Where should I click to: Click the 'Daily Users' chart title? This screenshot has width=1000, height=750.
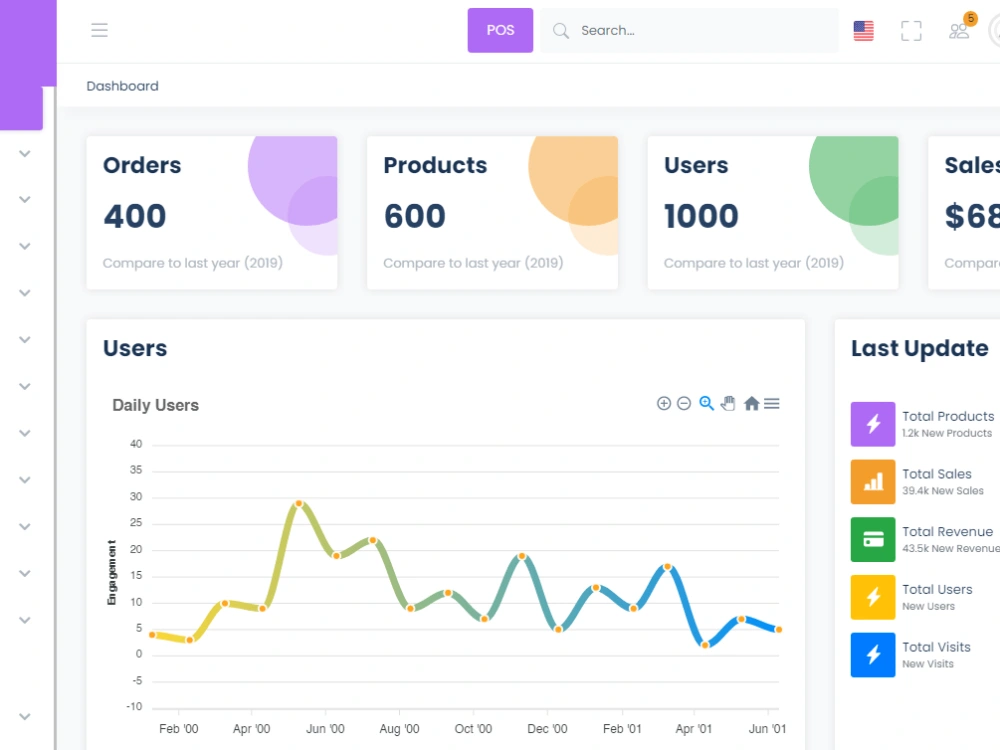point(156,406)
